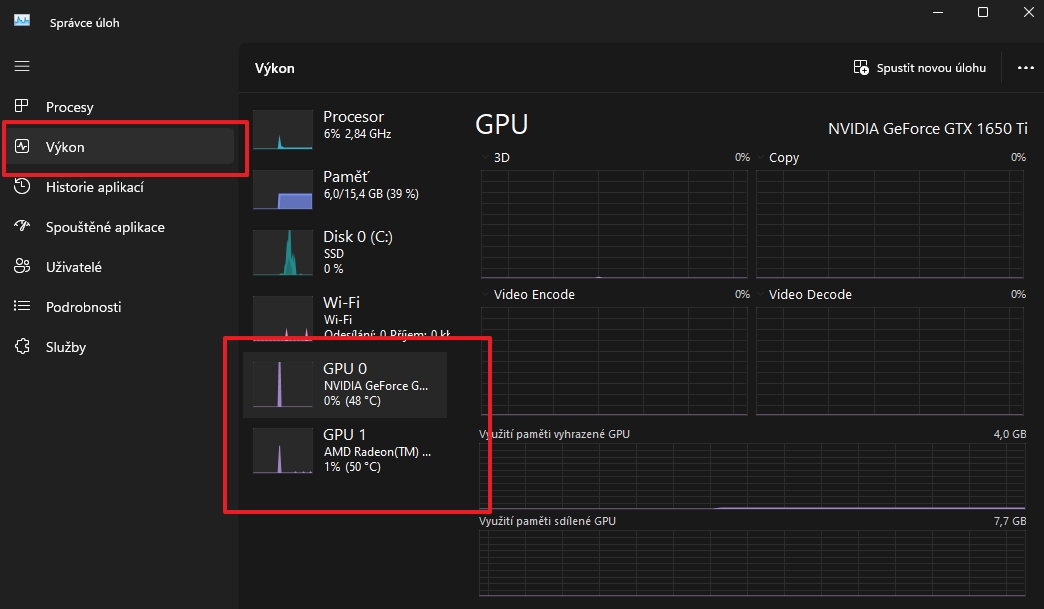Select the Procesor performance entry
The height and width of the screenshot is (609, 1044).
click(x=345, y=126)
